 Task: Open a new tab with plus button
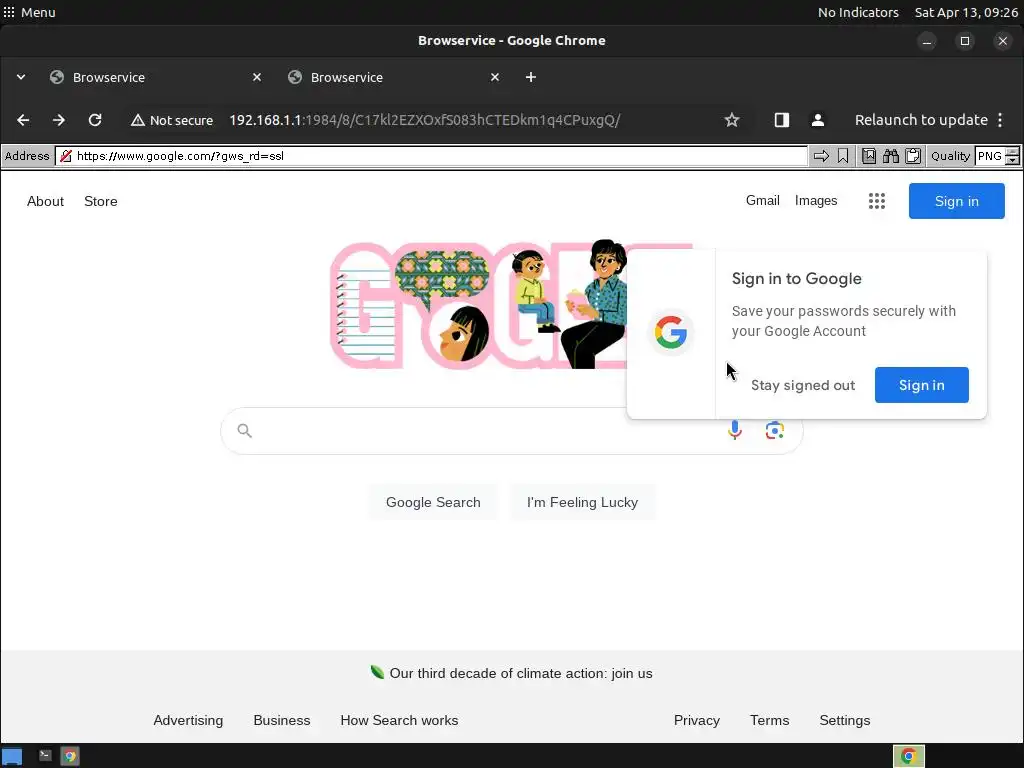[531, 77]
